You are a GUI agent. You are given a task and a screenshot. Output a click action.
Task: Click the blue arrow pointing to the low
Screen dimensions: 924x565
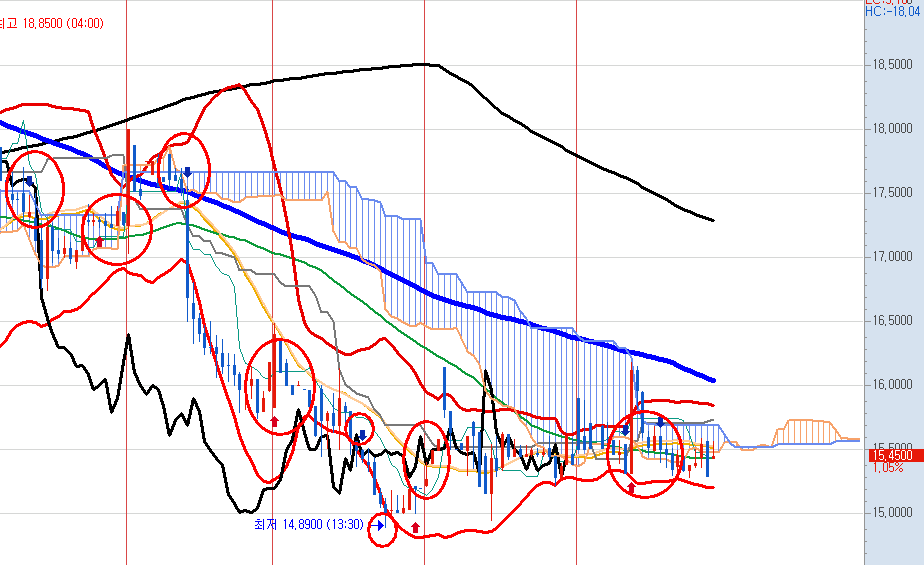point(377,524)
